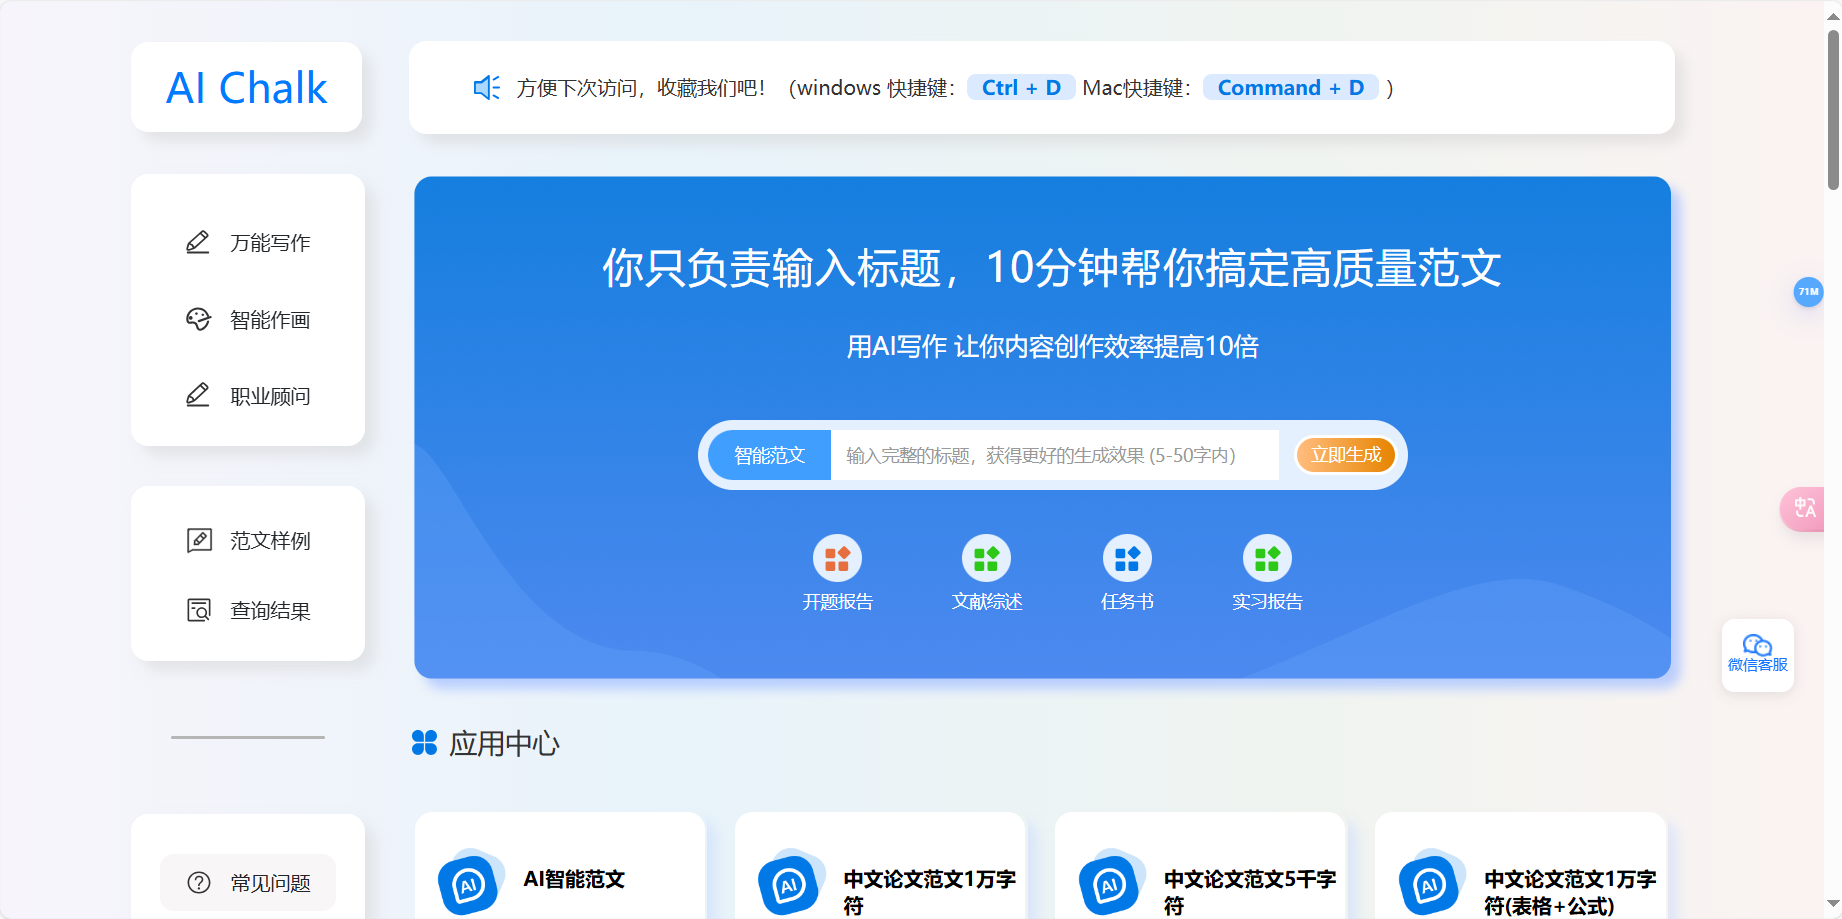This screenshot has width=1842, height=919.
Task: Click the speaker icon in the announcement bar
Action: [x=486, y=88]
